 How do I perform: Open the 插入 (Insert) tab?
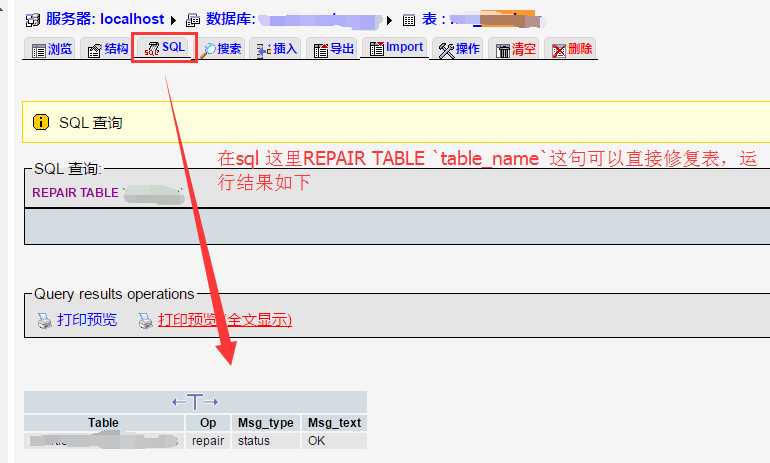(276, 49)
